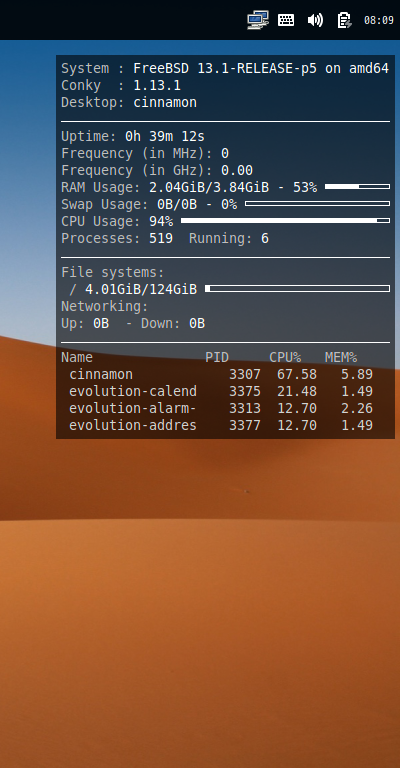
Task: Open the sound volume tray icon
Action: [x=315, y=20]
